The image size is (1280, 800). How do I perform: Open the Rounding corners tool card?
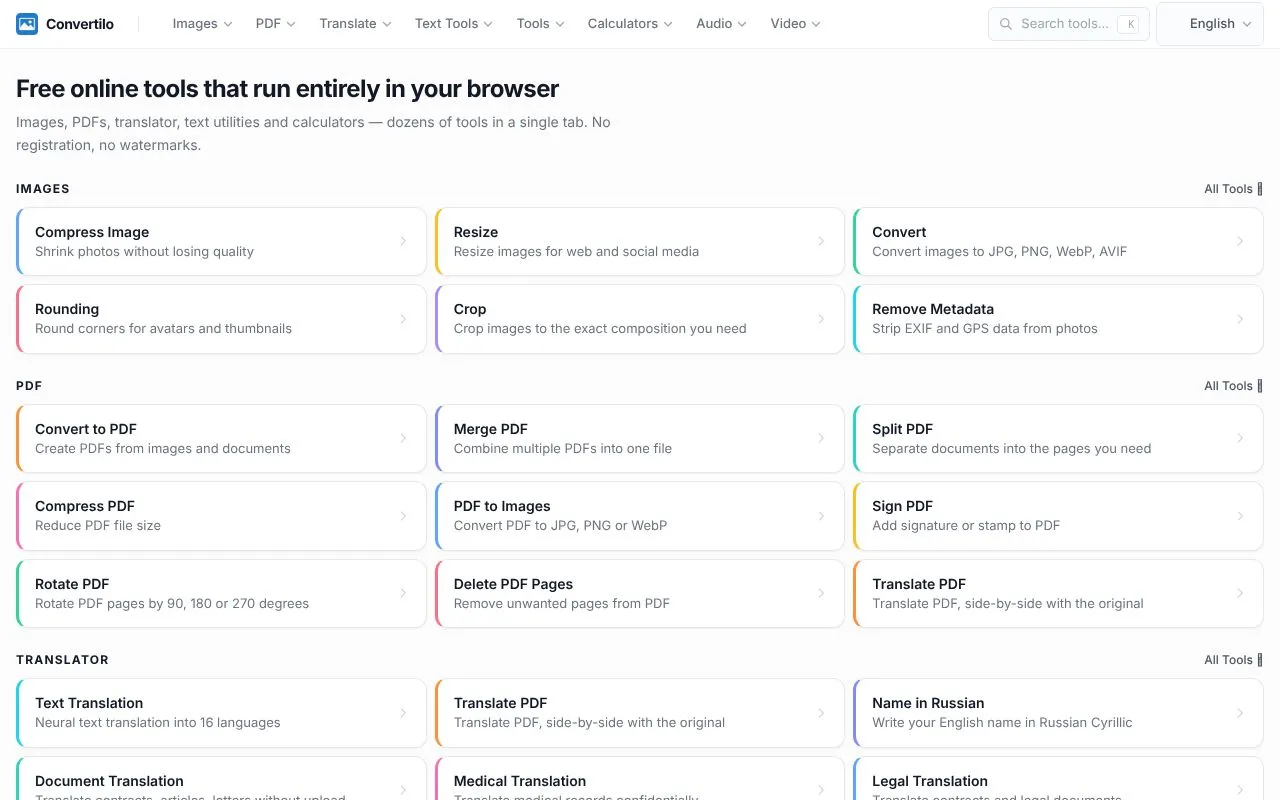[221, 319]
